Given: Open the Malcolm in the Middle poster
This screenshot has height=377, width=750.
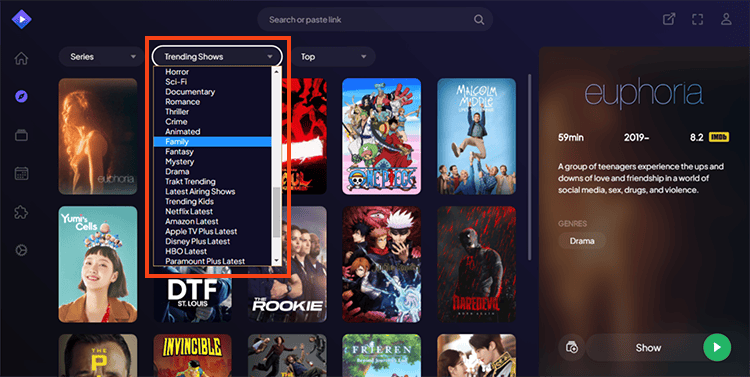Looking at the screenshot, I should coord(476,136).
